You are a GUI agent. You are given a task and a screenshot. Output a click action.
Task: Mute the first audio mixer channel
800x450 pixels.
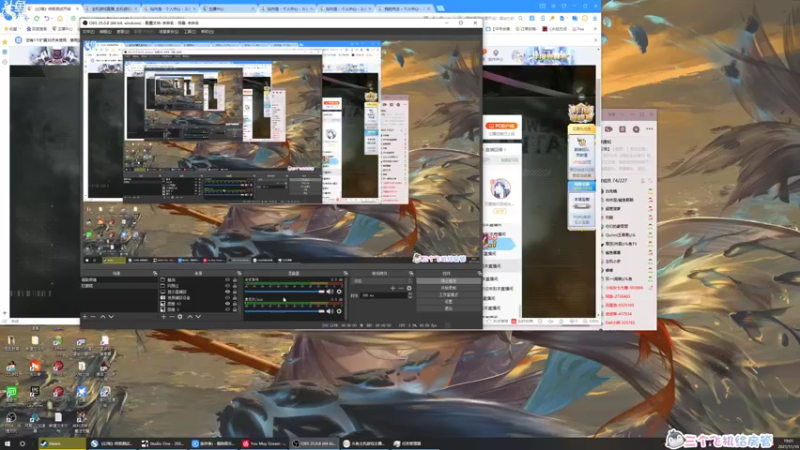click(x=330, y=291)
